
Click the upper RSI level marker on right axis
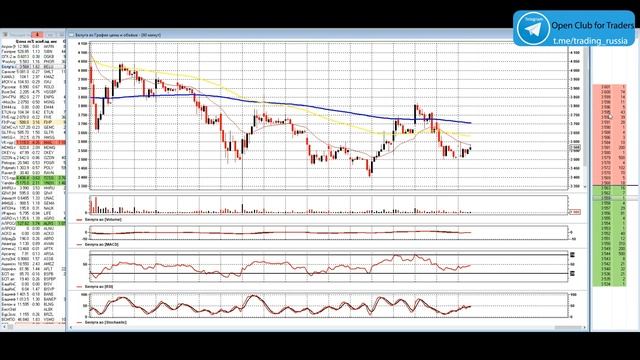(x=572, y=255)
